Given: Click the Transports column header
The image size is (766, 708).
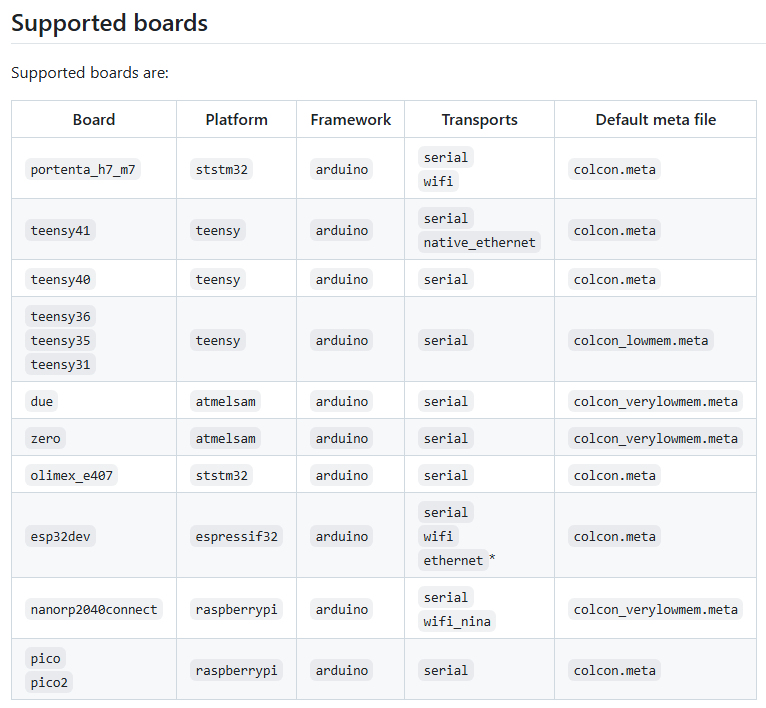Looking at the screenshot, I should coord(479,119).
